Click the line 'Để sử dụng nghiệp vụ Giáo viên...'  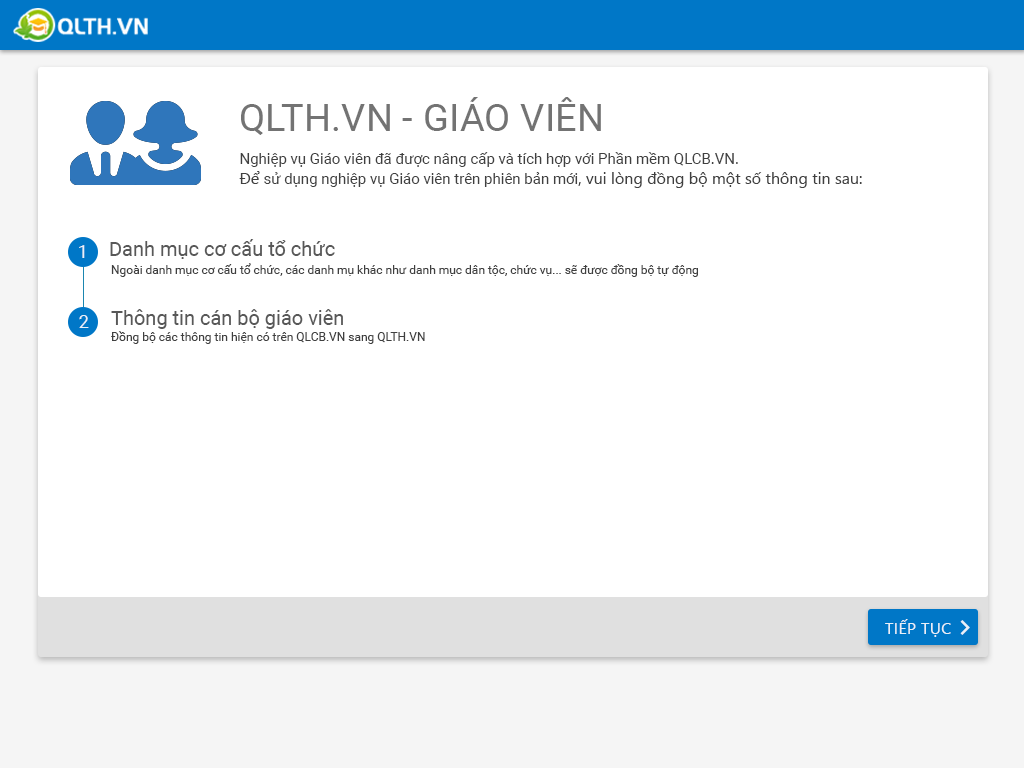tap(551, 179)
